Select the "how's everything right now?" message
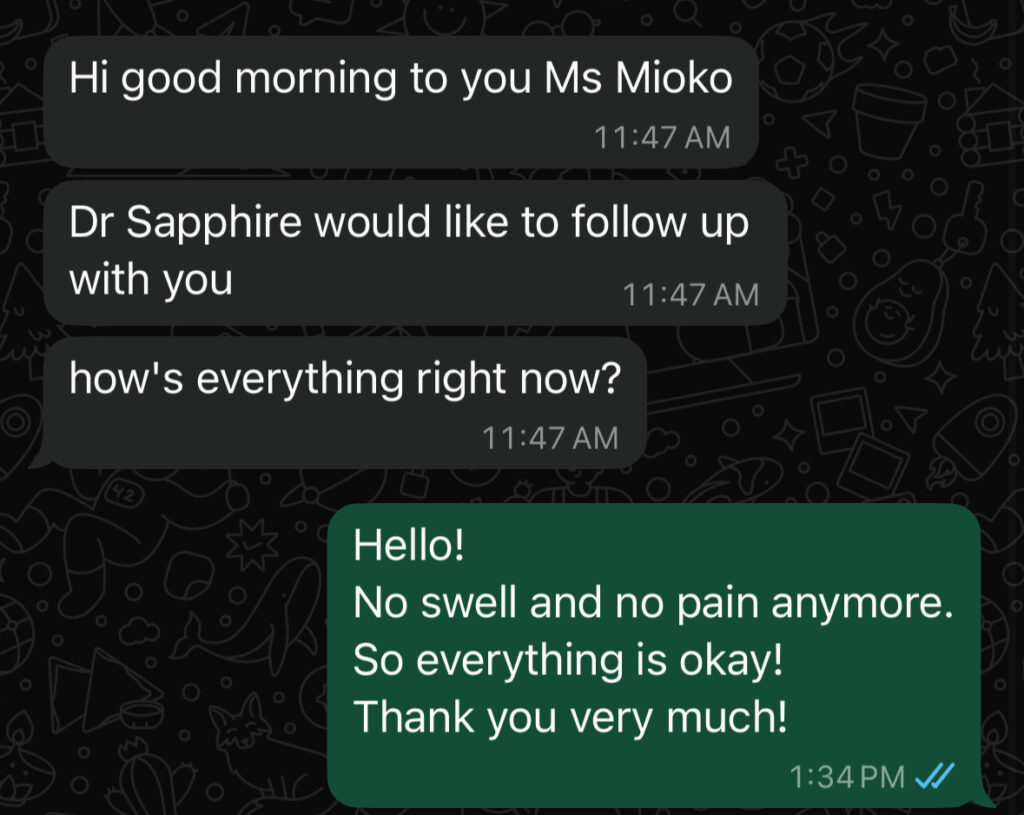This screenshot has width=1024, height=815. 345,402
